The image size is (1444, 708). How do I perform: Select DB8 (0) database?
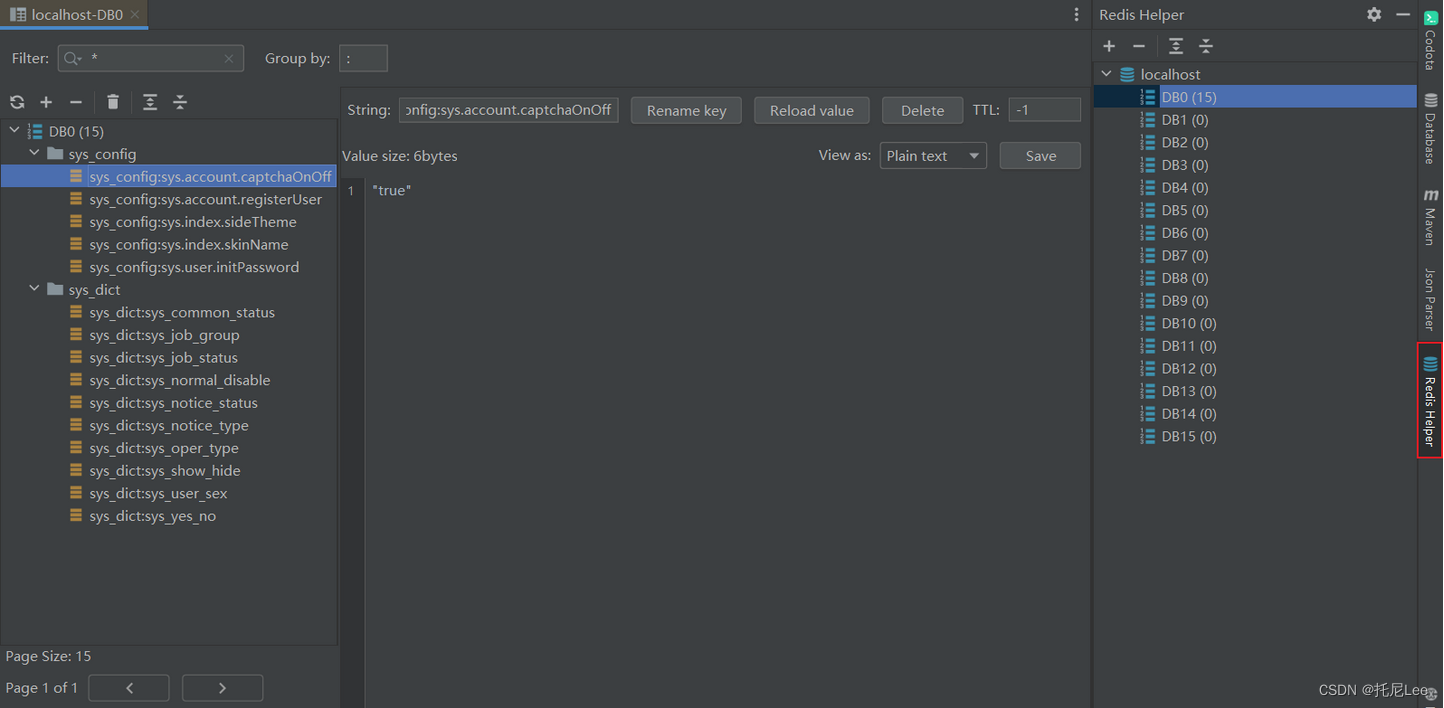[x=1184, y=278]
